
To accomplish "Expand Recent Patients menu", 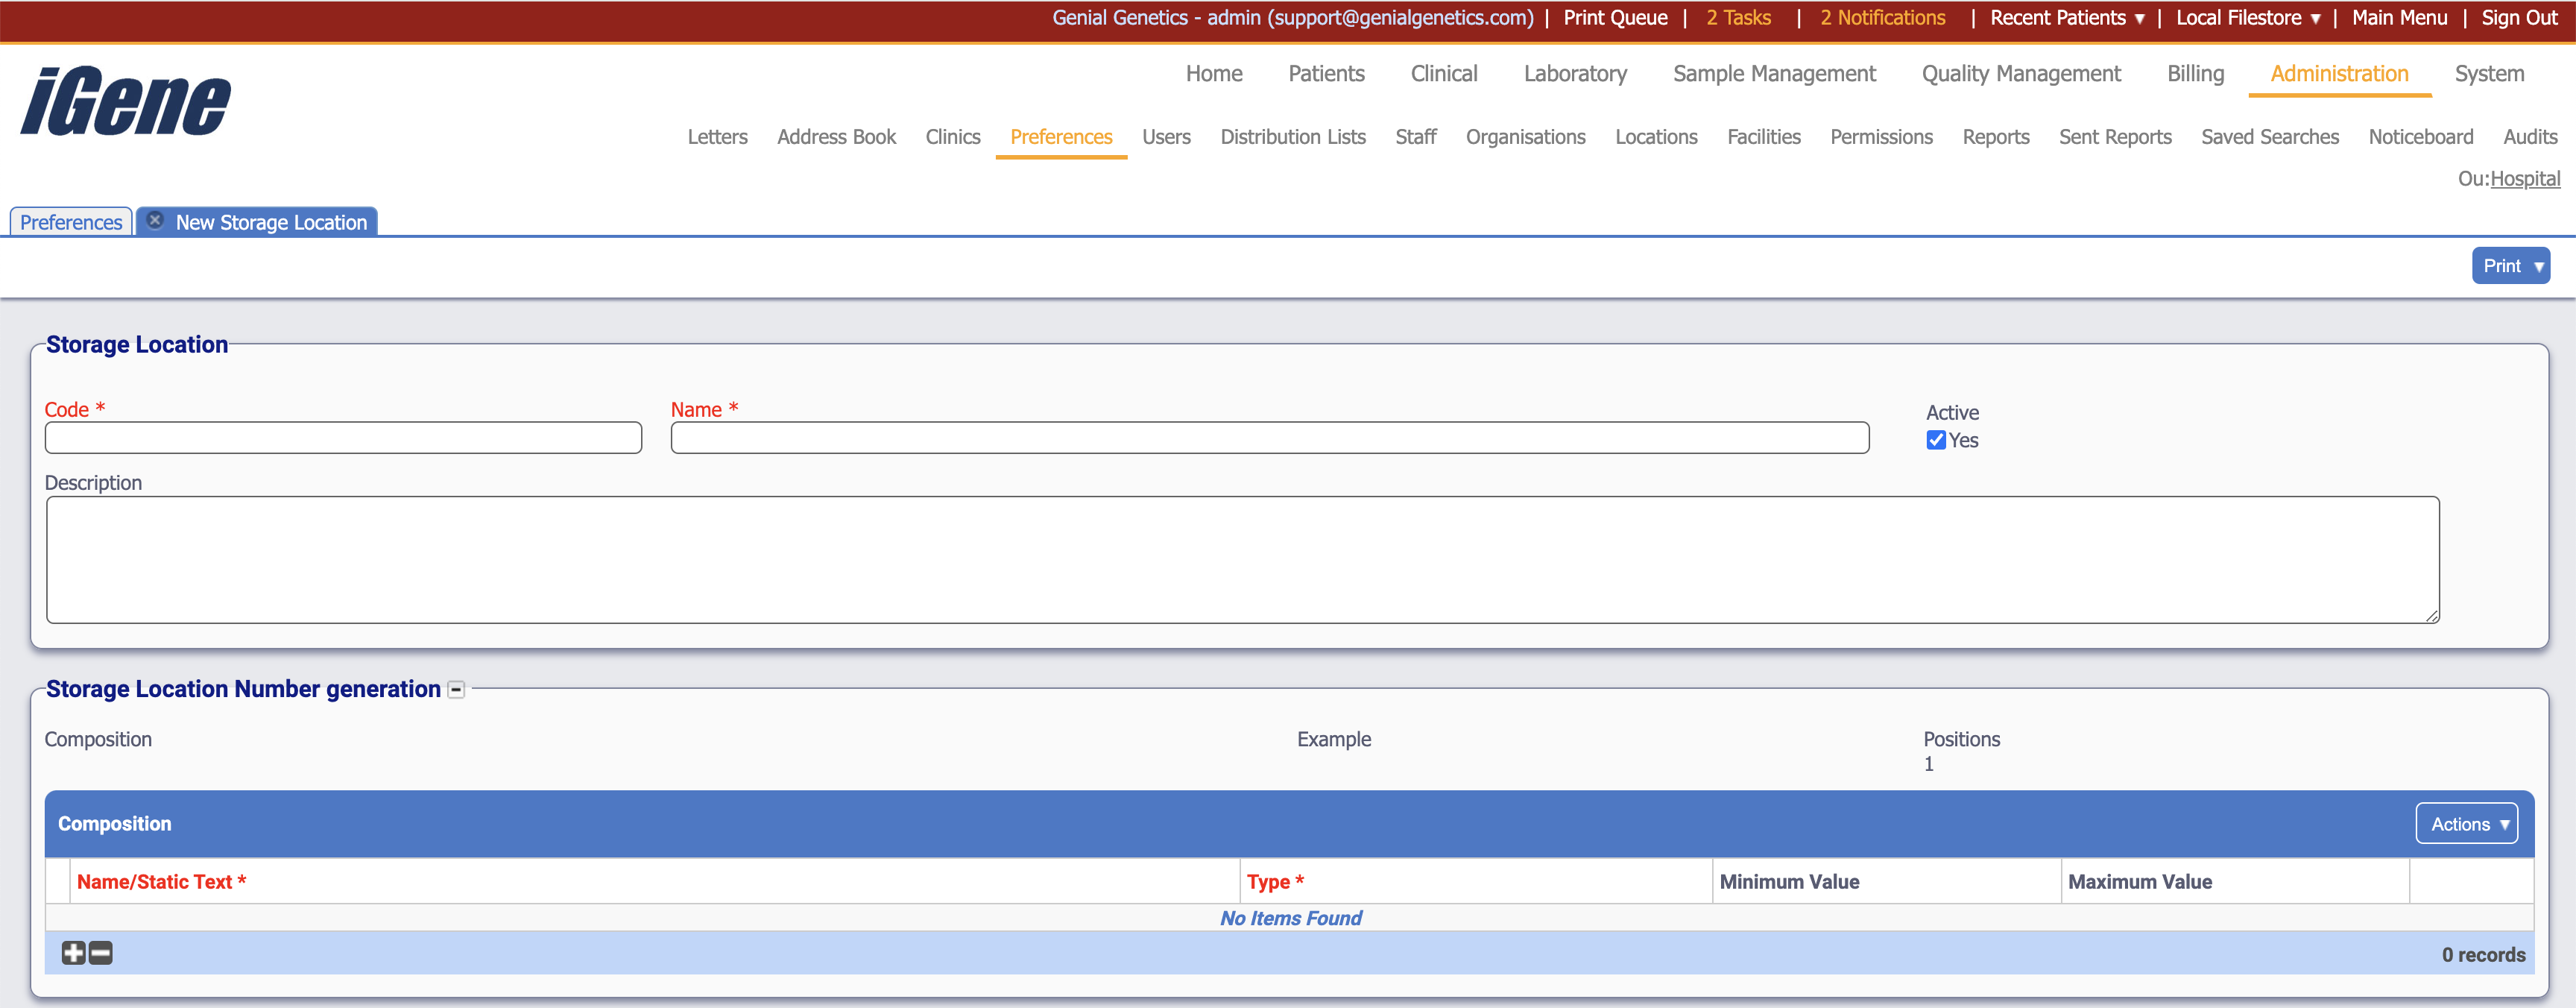I will 2066,18.
